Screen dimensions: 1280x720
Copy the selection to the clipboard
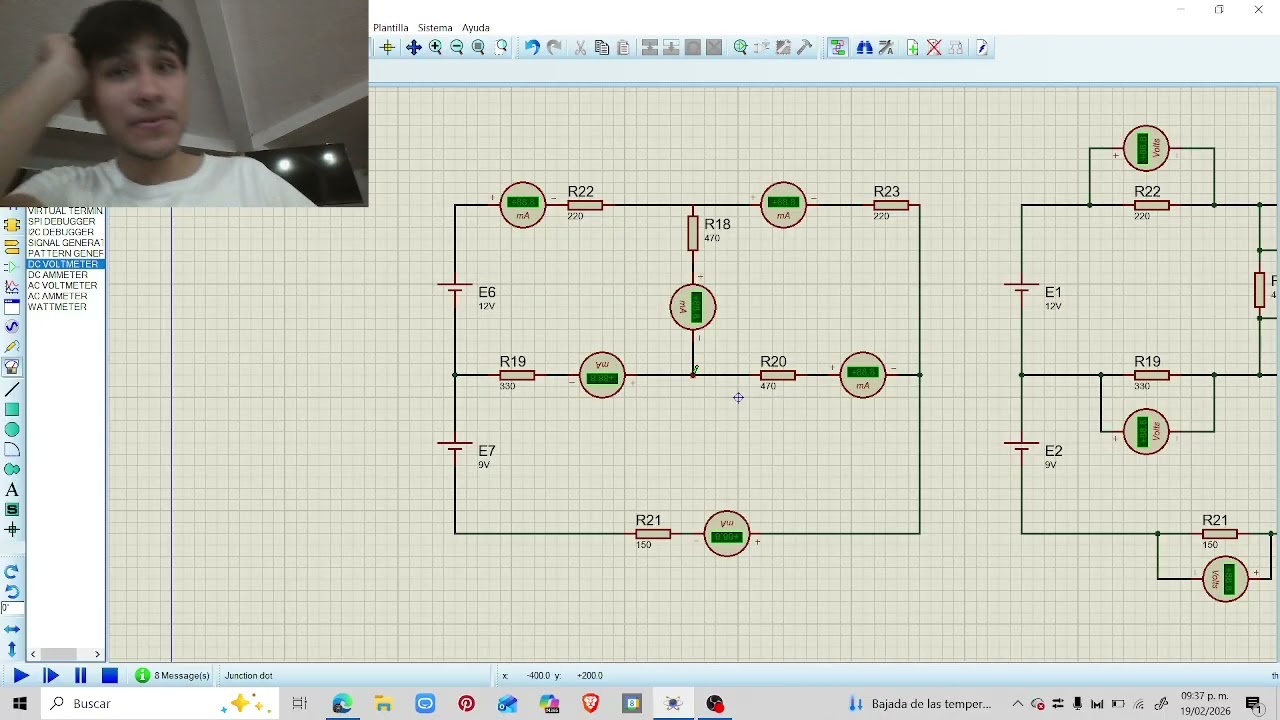click(x=602, y=47)
